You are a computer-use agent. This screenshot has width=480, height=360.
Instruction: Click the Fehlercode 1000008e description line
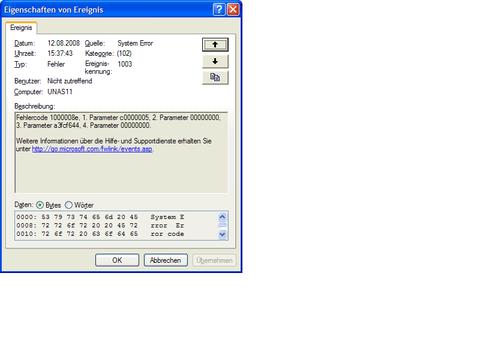pos(118,118)
